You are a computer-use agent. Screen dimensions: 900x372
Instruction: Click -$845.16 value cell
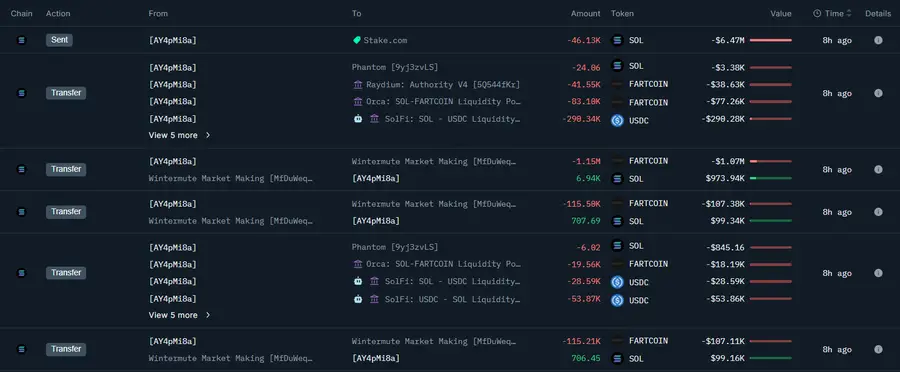click(725, 248)
